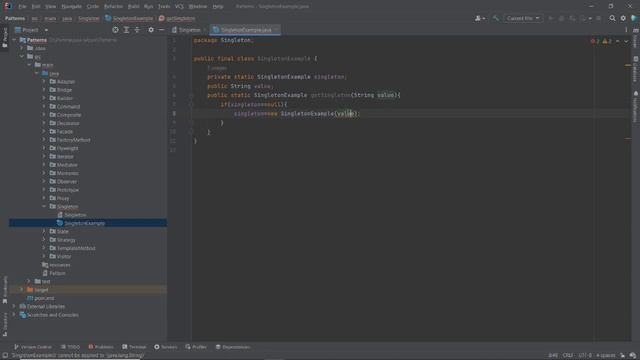Screen dimensions: 640x360
Task: Open the Maven side panel button
Action: [x=636, y=38]
